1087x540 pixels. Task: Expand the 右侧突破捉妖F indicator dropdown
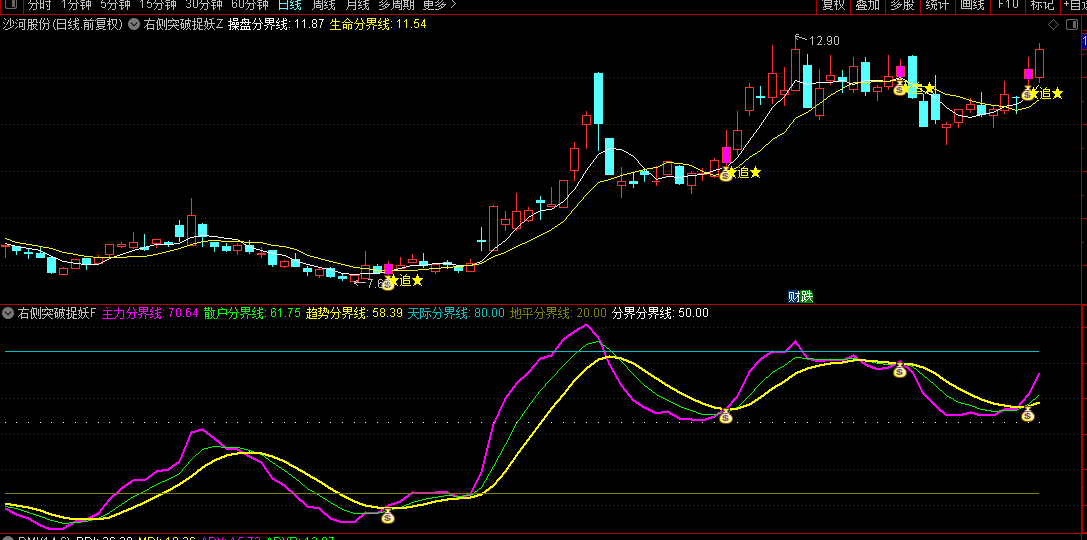9,313
